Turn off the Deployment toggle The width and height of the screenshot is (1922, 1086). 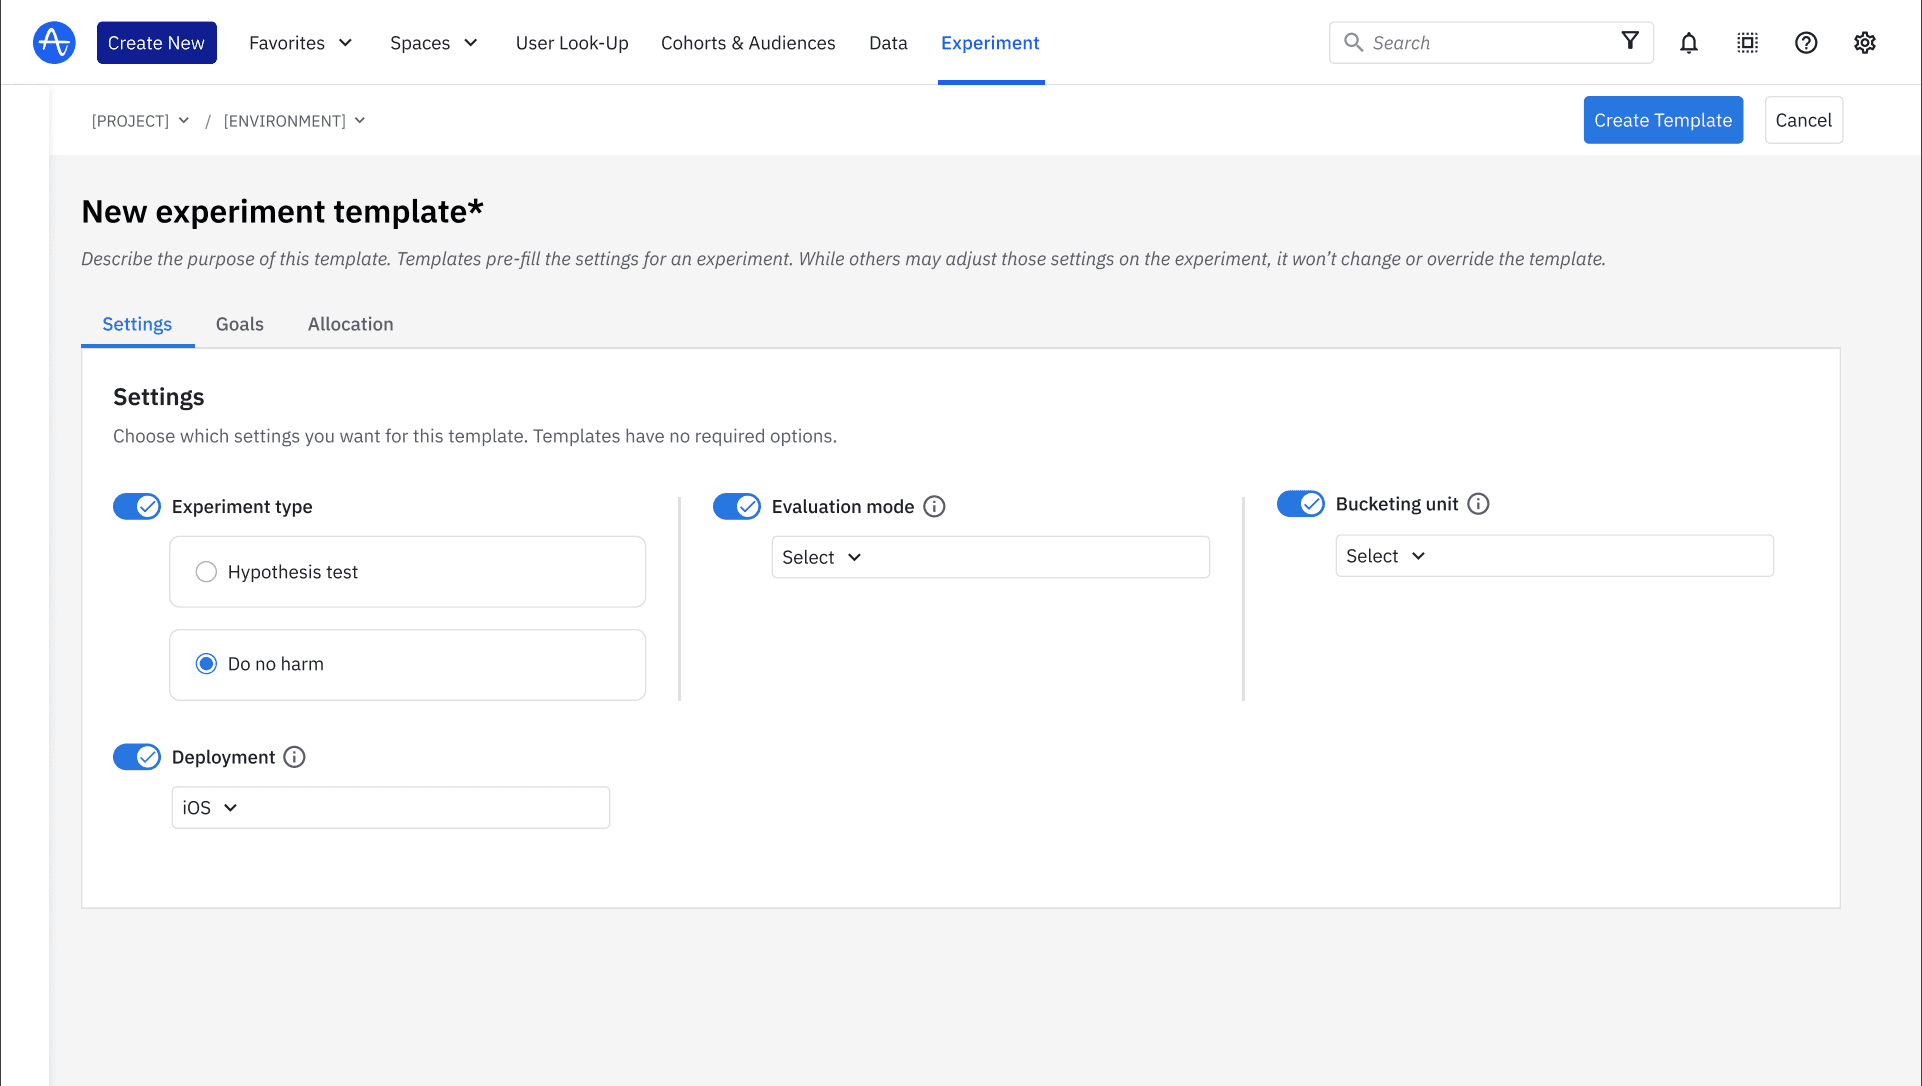137,757
